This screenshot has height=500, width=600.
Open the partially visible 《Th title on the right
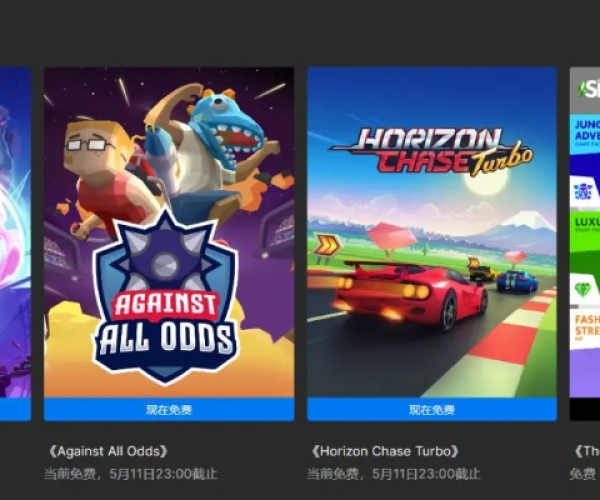587,451
